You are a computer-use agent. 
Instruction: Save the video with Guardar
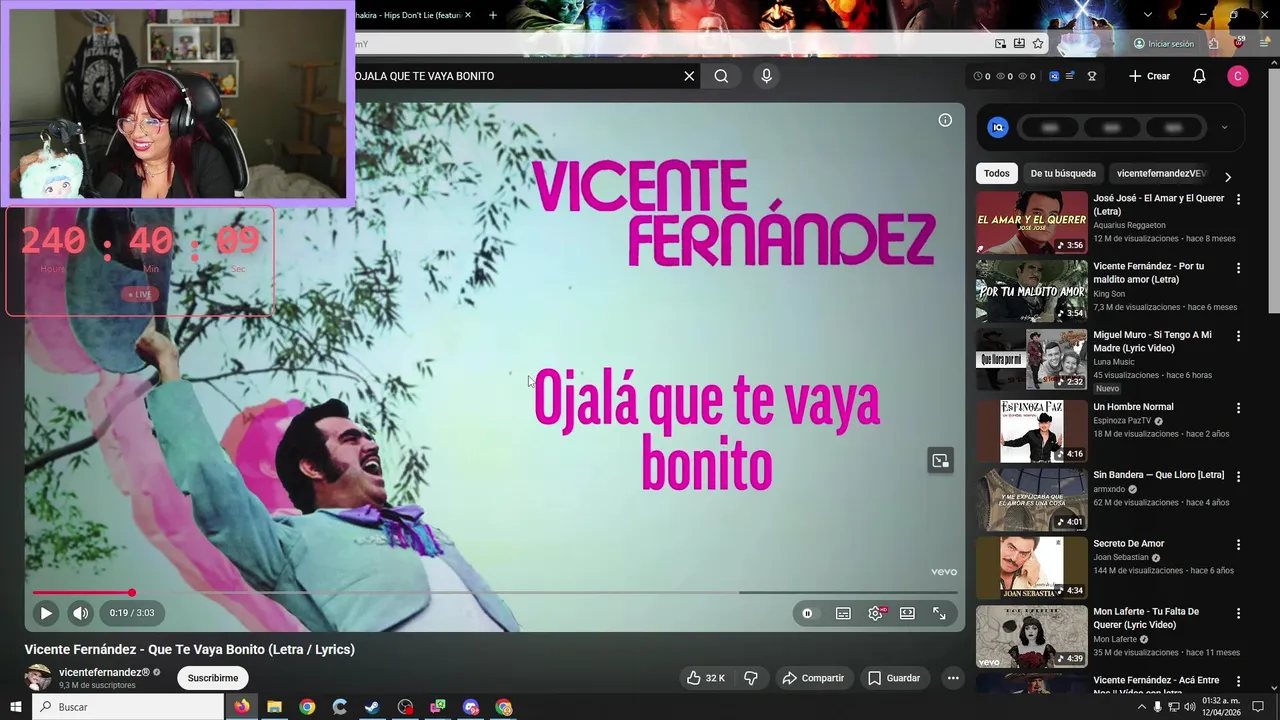894,678
